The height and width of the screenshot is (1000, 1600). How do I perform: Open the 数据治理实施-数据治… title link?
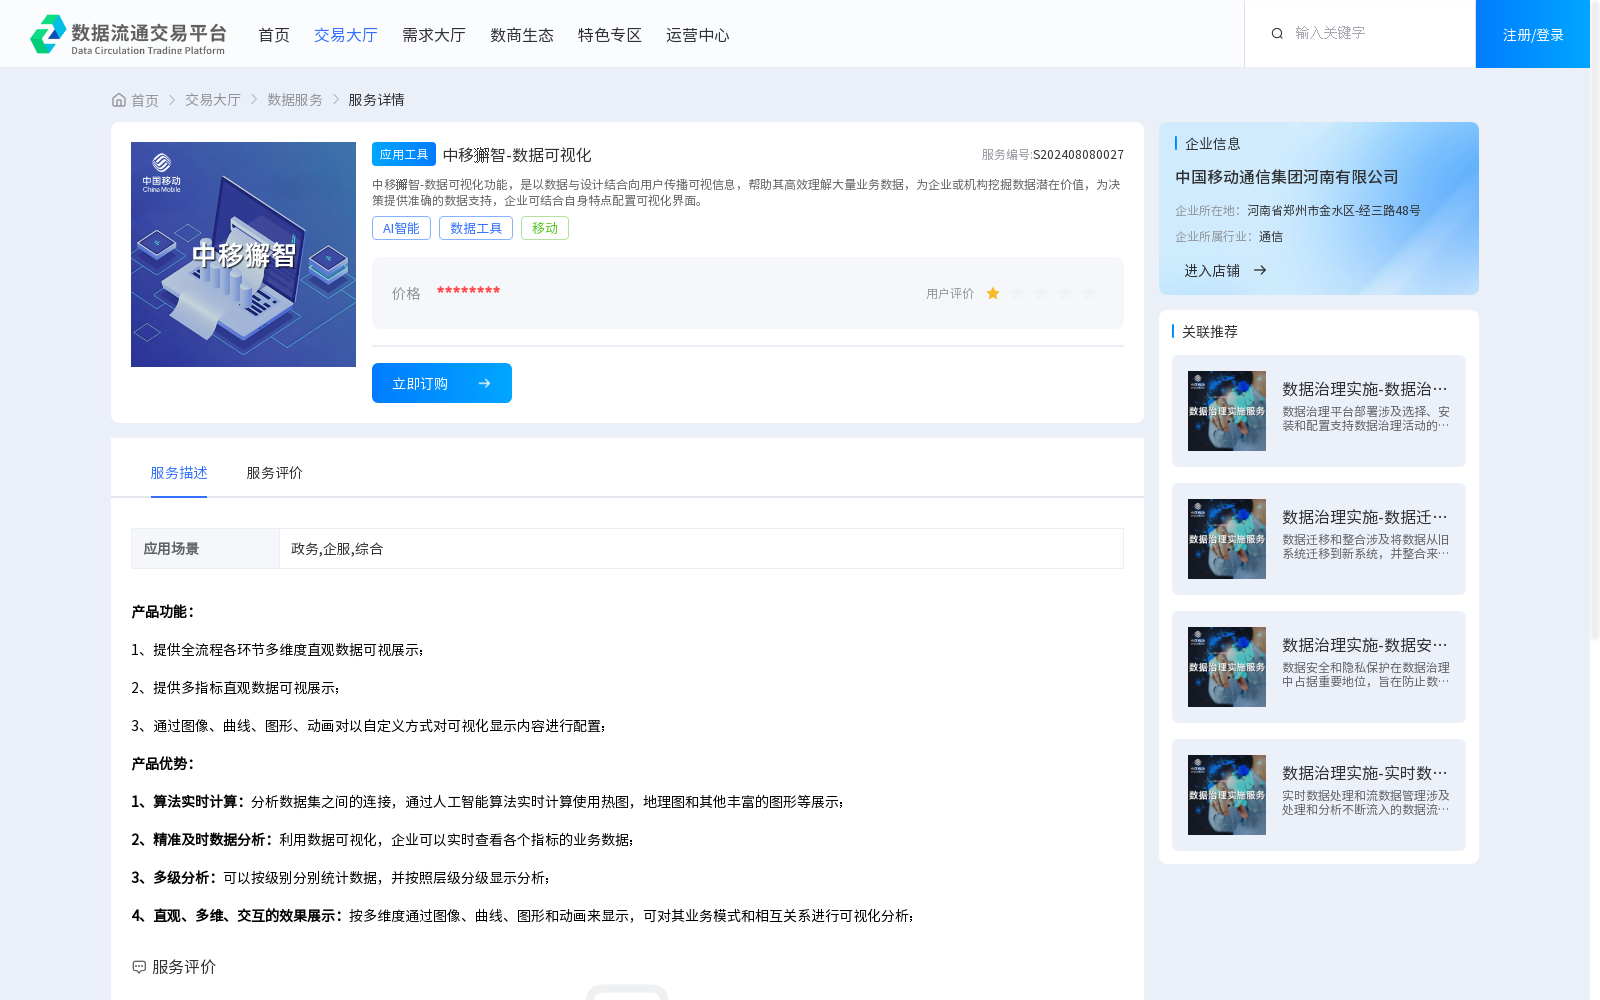point(1365,389)
